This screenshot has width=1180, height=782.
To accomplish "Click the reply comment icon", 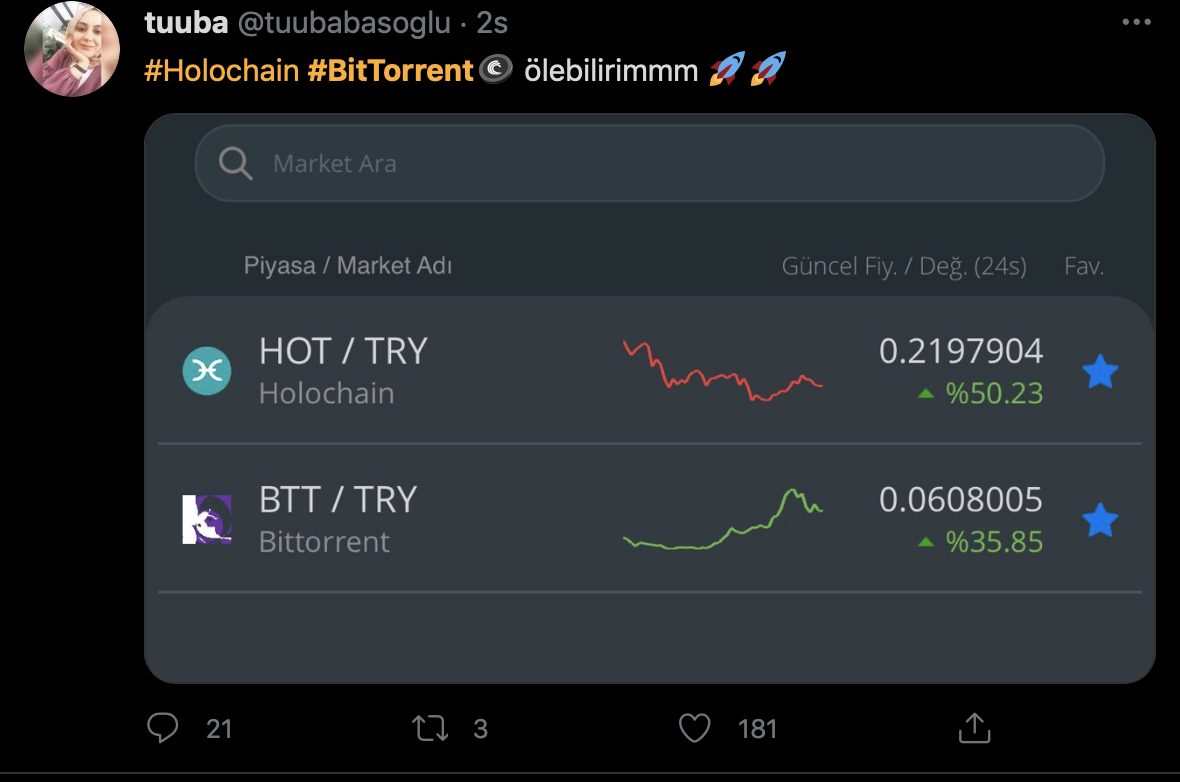I will point(162,727).
